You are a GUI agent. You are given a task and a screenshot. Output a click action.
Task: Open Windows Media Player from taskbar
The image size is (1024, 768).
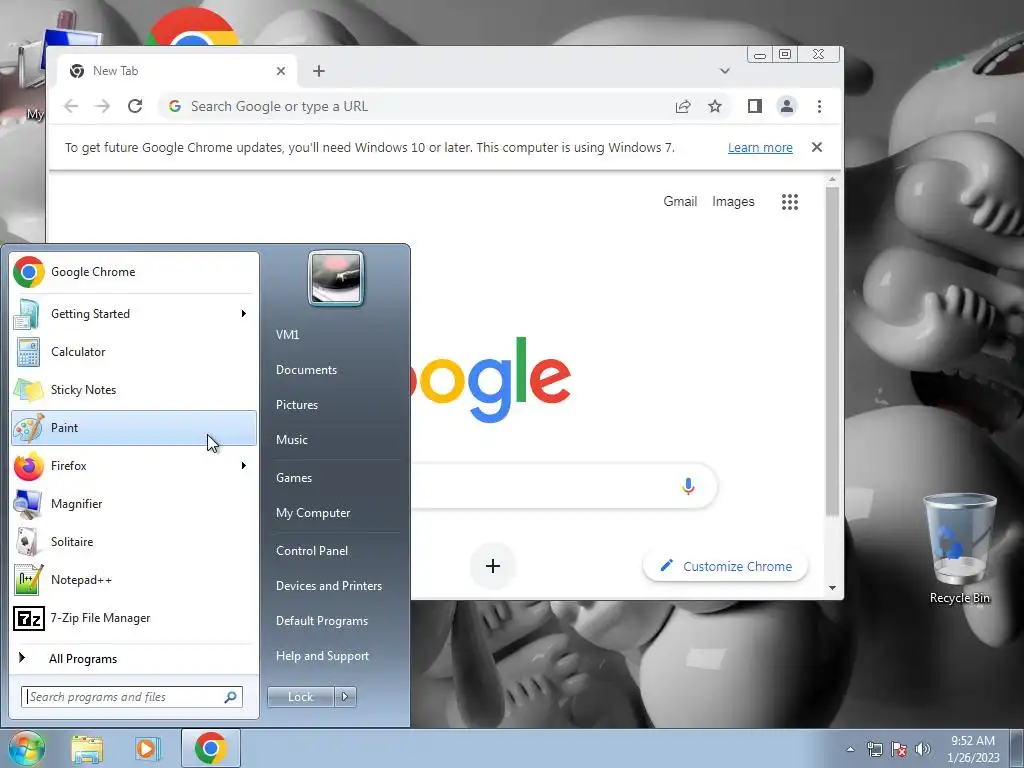click(148, 749)
